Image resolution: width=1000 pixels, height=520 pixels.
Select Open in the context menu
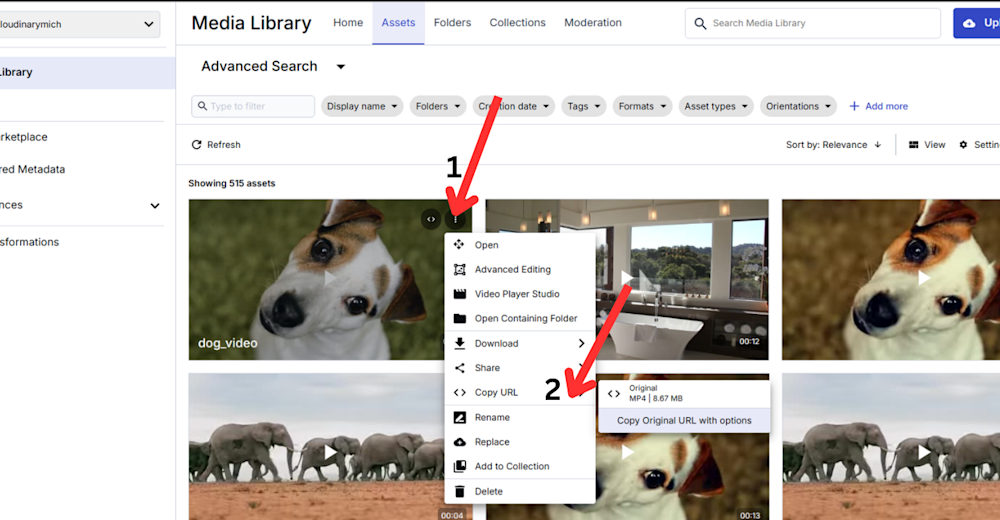click(x=520, y=245)
